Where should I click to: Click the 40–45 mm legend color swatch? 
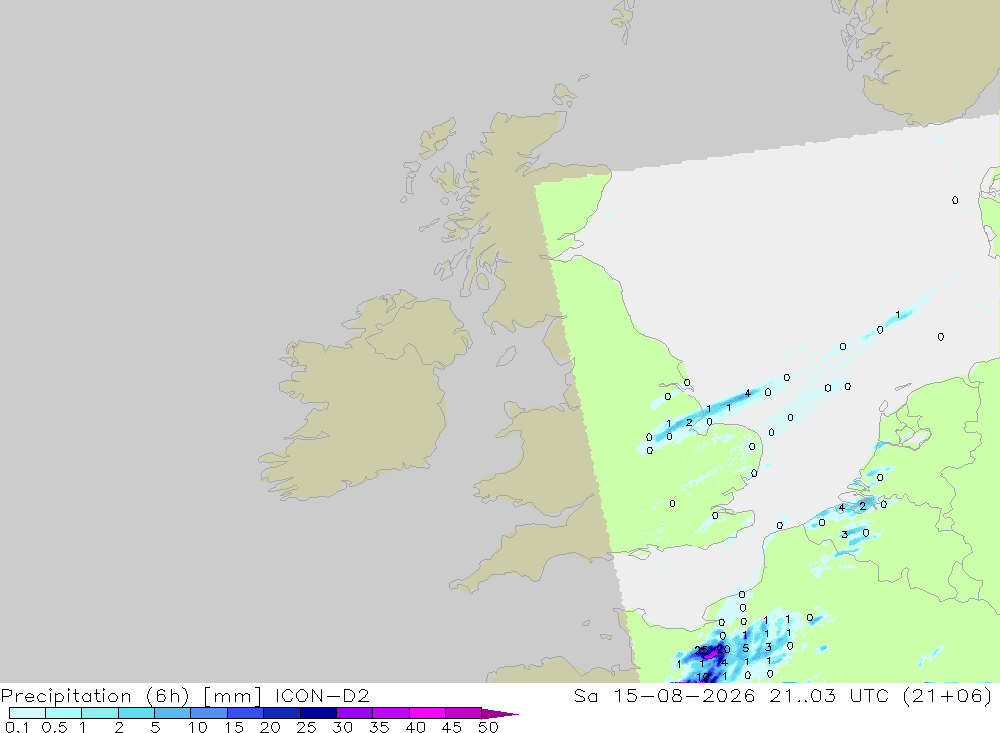point(427,713)
